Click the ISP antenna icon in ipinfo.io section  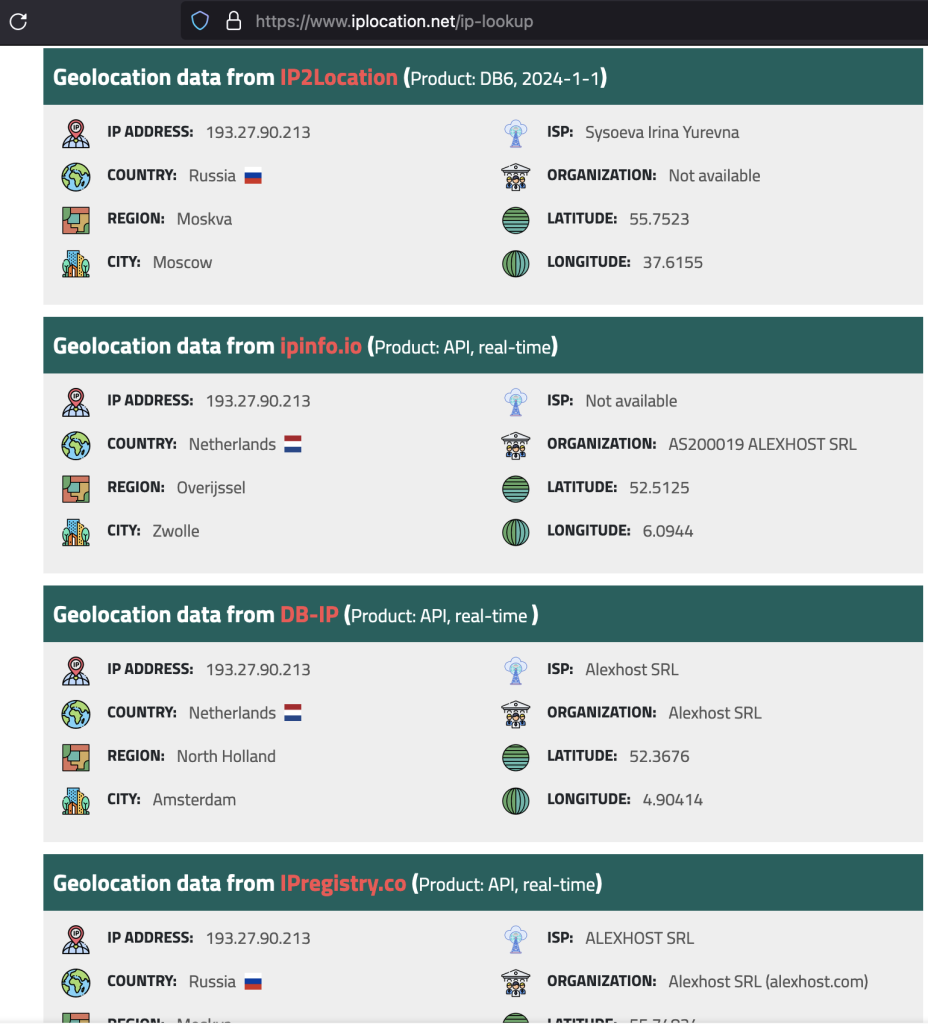[x=515, y=402]
